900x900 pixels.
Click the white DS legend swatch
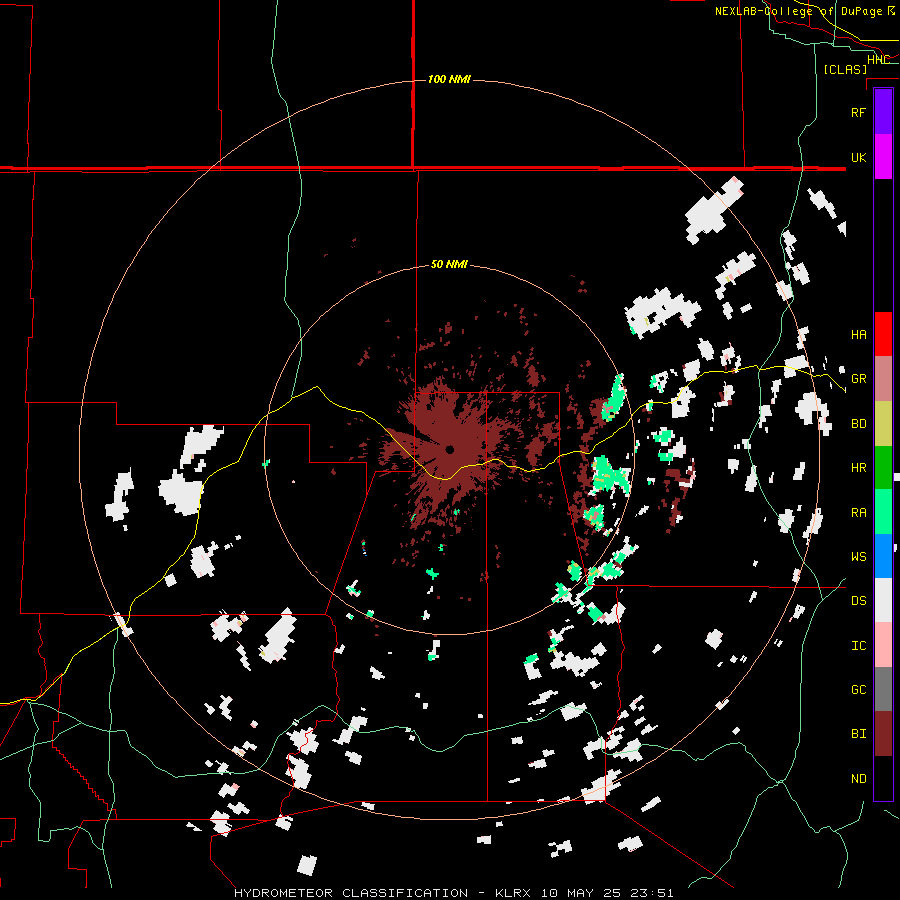(883, 600)
